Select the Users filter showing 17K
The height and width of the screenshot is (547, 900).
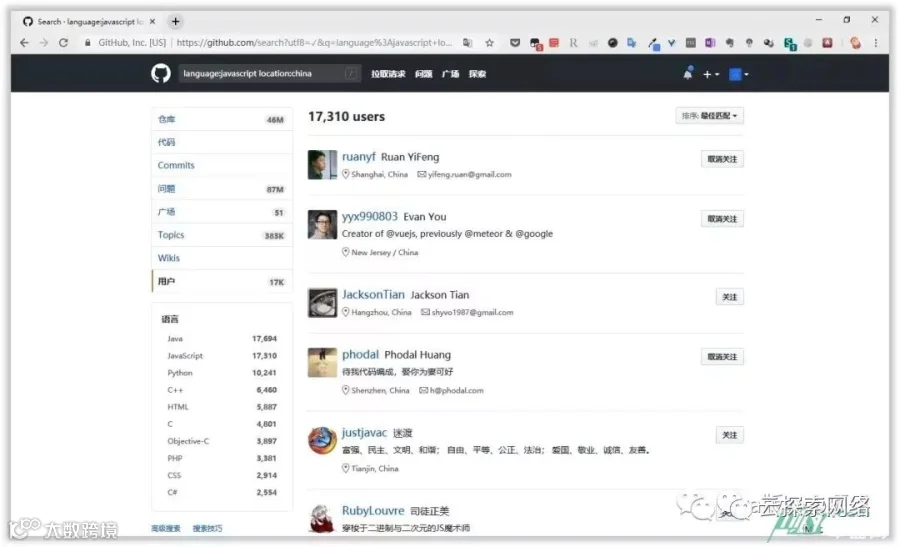[x=222, y=281]
